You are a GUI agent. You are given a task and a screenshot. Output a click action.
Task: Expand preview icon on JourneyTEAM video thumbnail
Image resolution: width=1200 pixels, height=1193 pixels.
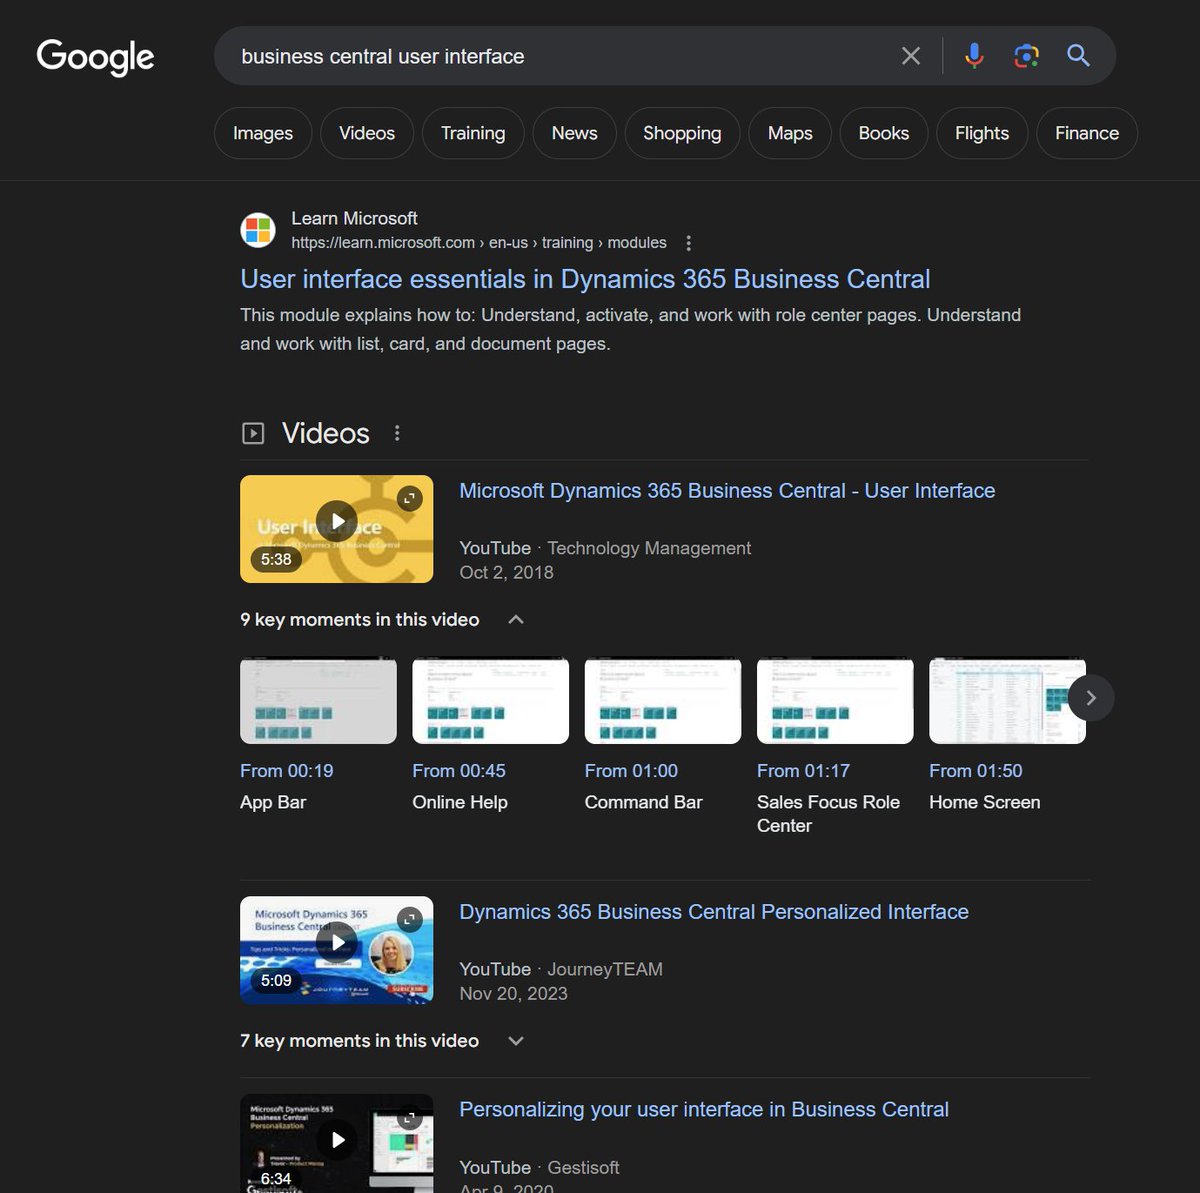[410, 919]
